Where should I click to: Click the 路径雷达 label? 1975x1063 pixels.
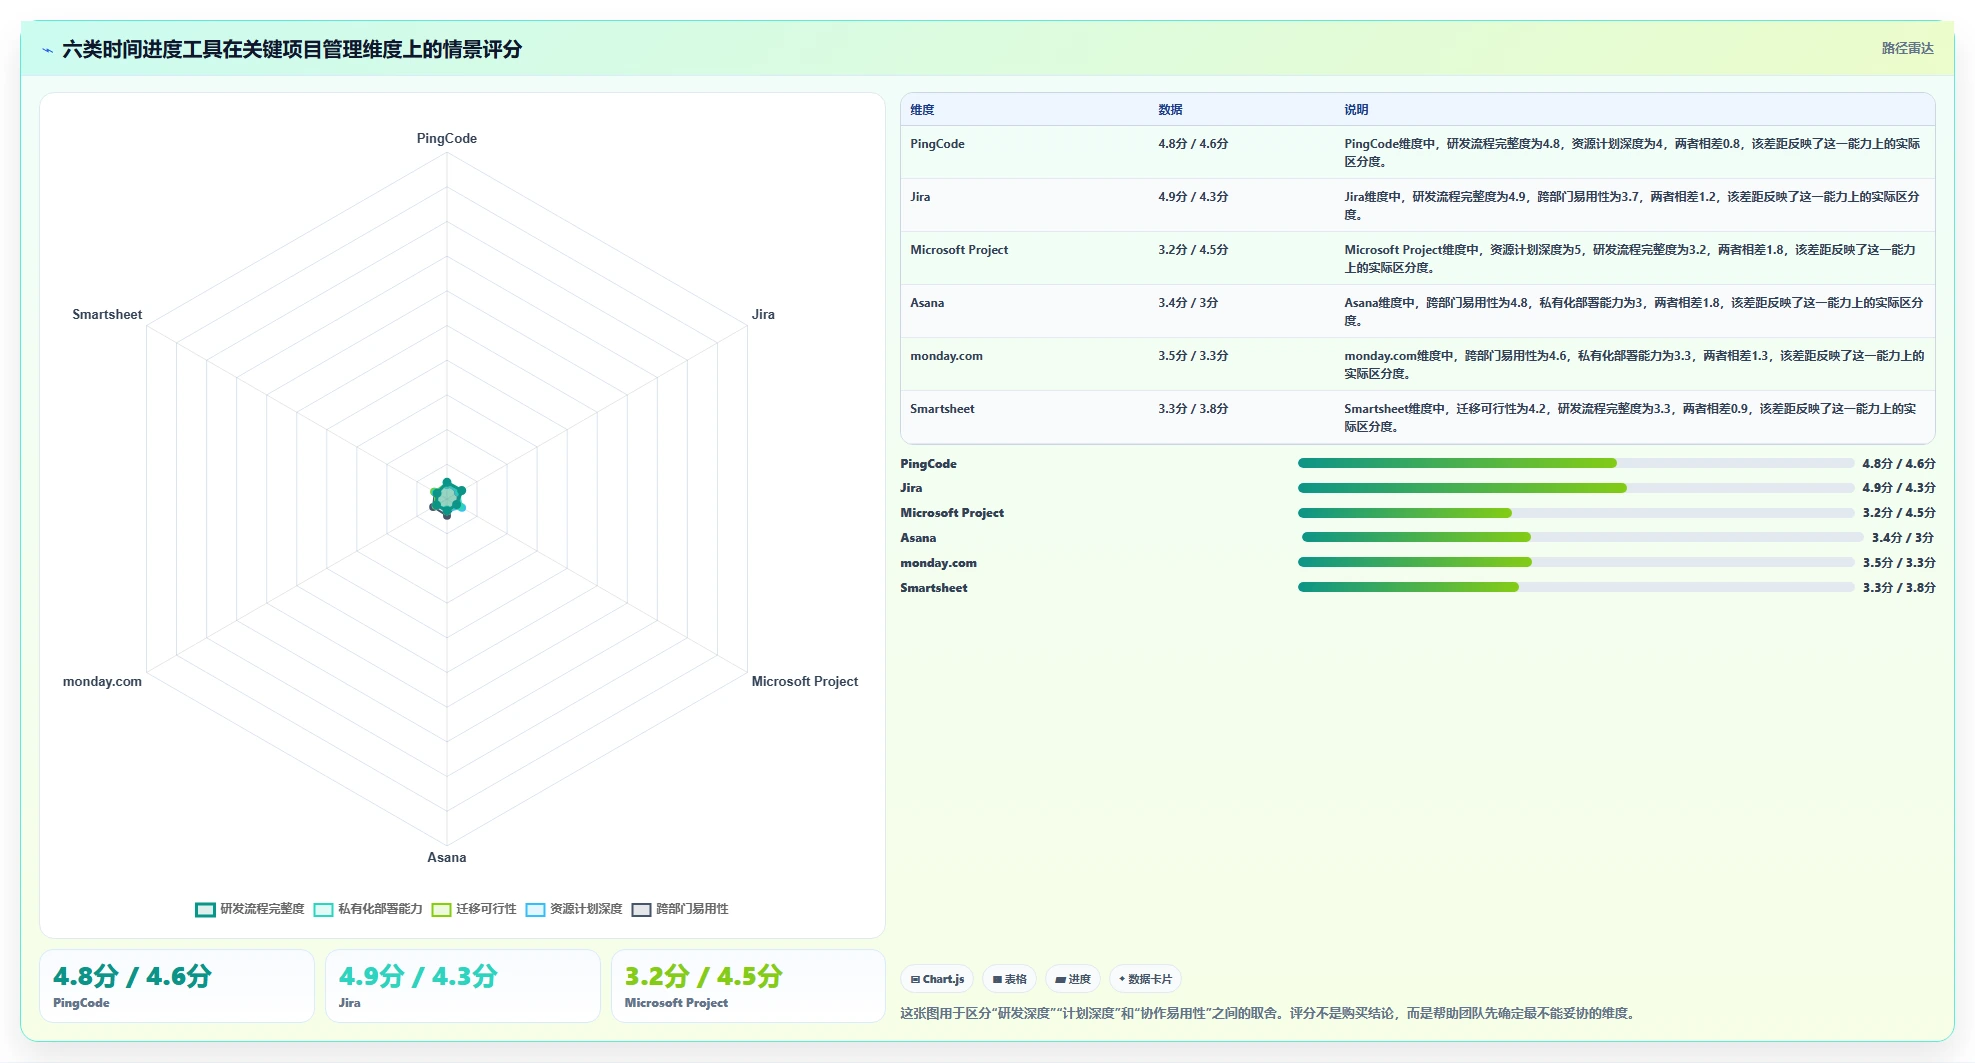[x=1907, y=48]
